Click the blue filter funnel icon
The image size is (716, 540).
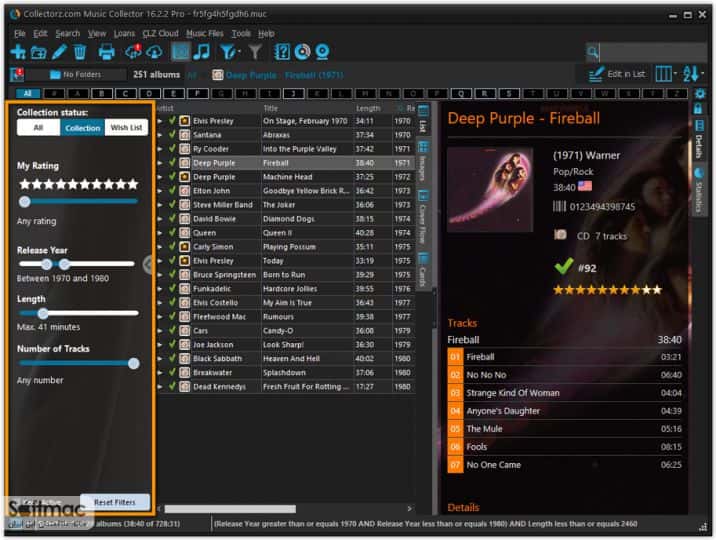228,52
